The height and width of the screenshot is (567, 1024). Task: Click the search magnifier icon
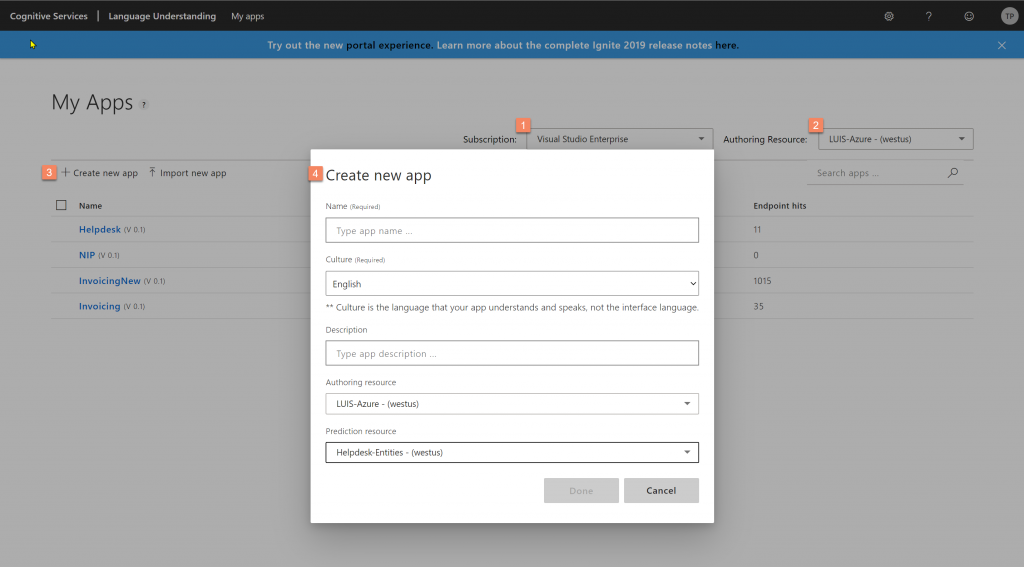click(953, 172)
